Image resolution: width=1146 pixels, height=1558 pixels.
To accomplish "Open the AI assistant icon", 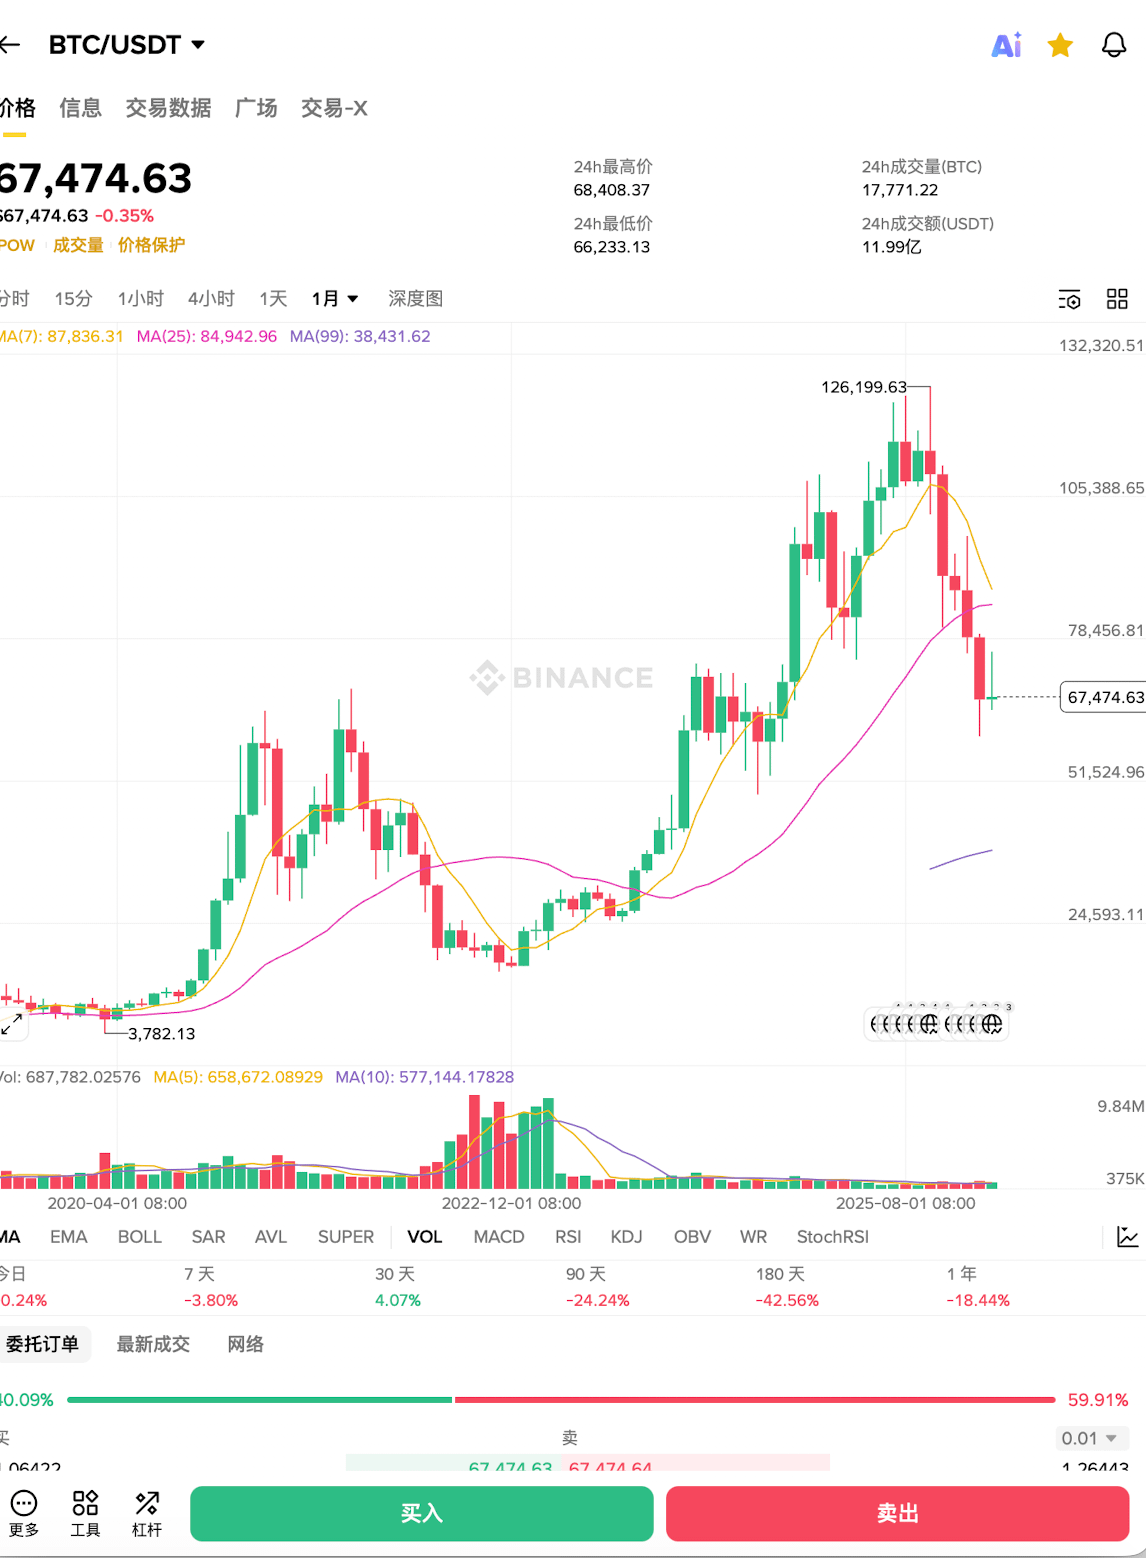I will point(1006,46).
